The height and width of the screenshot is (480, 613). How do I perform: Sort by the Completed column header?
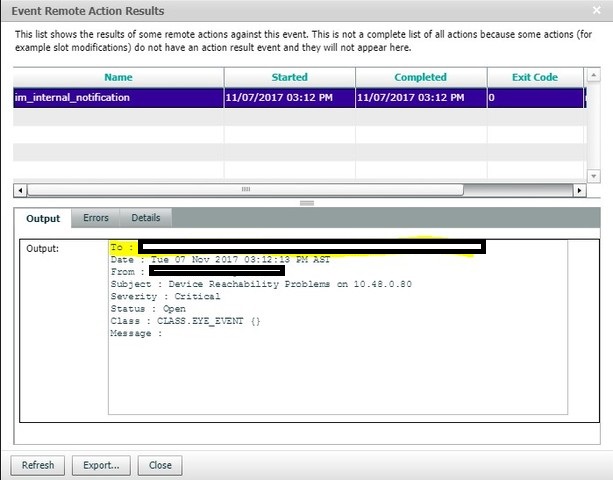pos(420,77)
